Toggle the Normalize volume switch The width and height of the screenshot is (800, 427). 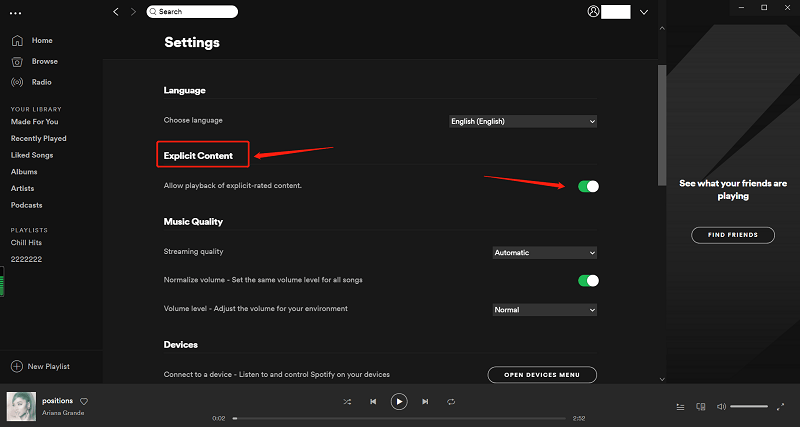pyautogui.click(x=588, y=281)
